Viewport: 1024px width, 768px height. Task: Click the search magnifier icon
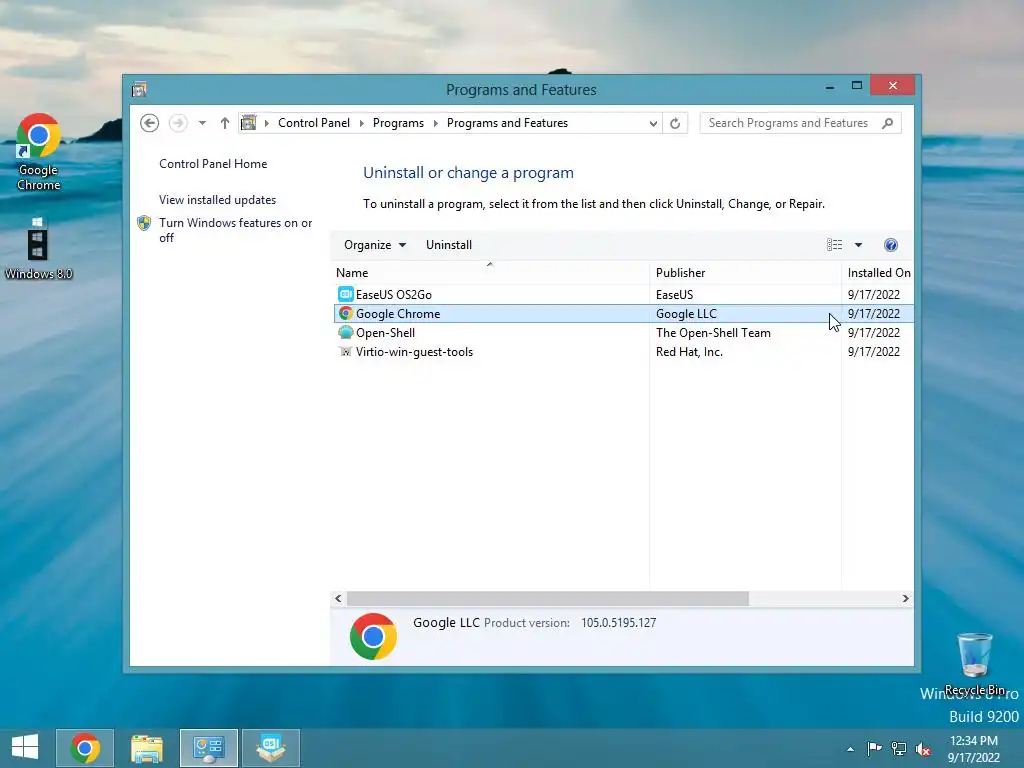887,123
